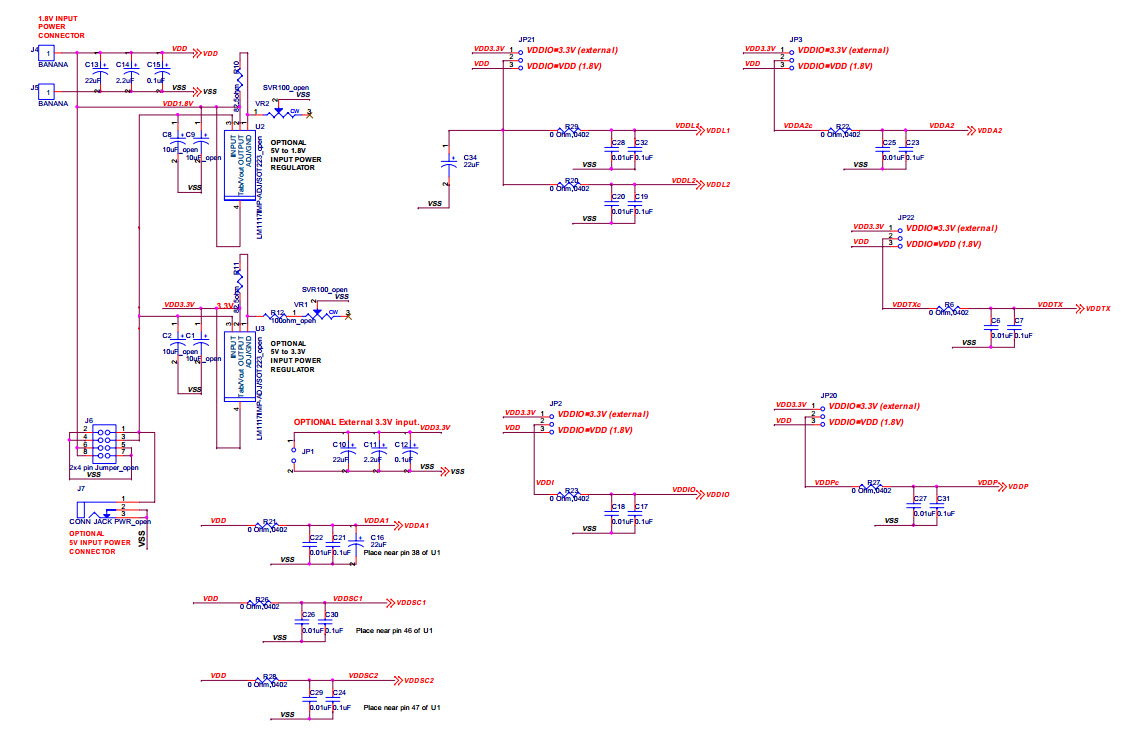This screenshot has width=1125, height=730.
Task: Select the J5 banana connector symbol
Action: [x=45, y=91]
